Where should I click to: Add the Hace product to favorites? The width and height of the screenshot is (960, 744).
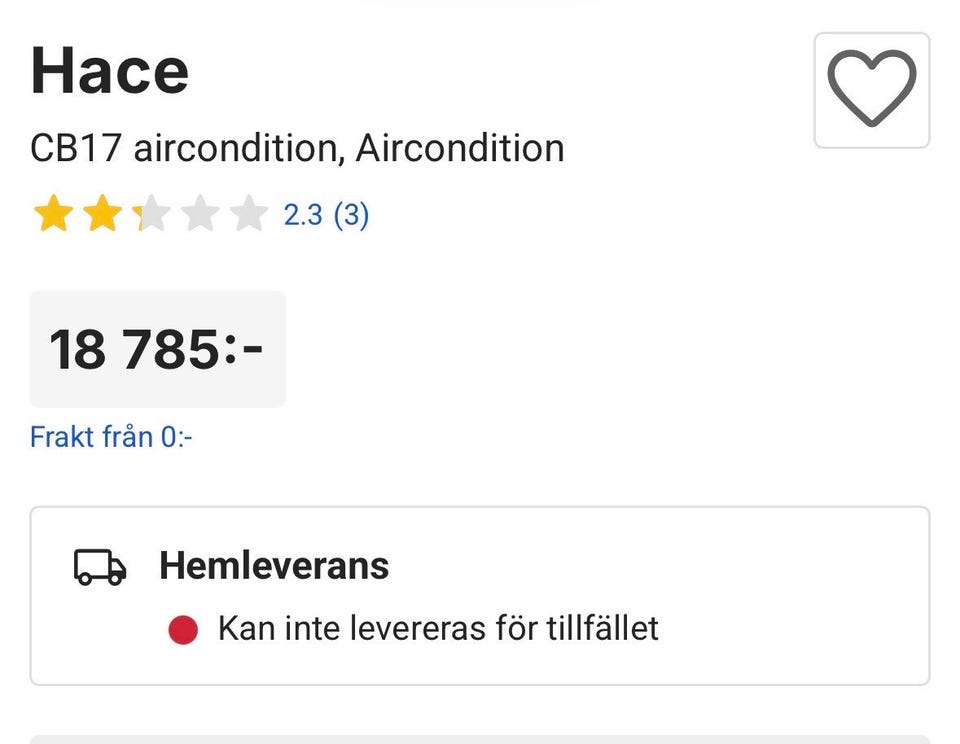point(871,90)
